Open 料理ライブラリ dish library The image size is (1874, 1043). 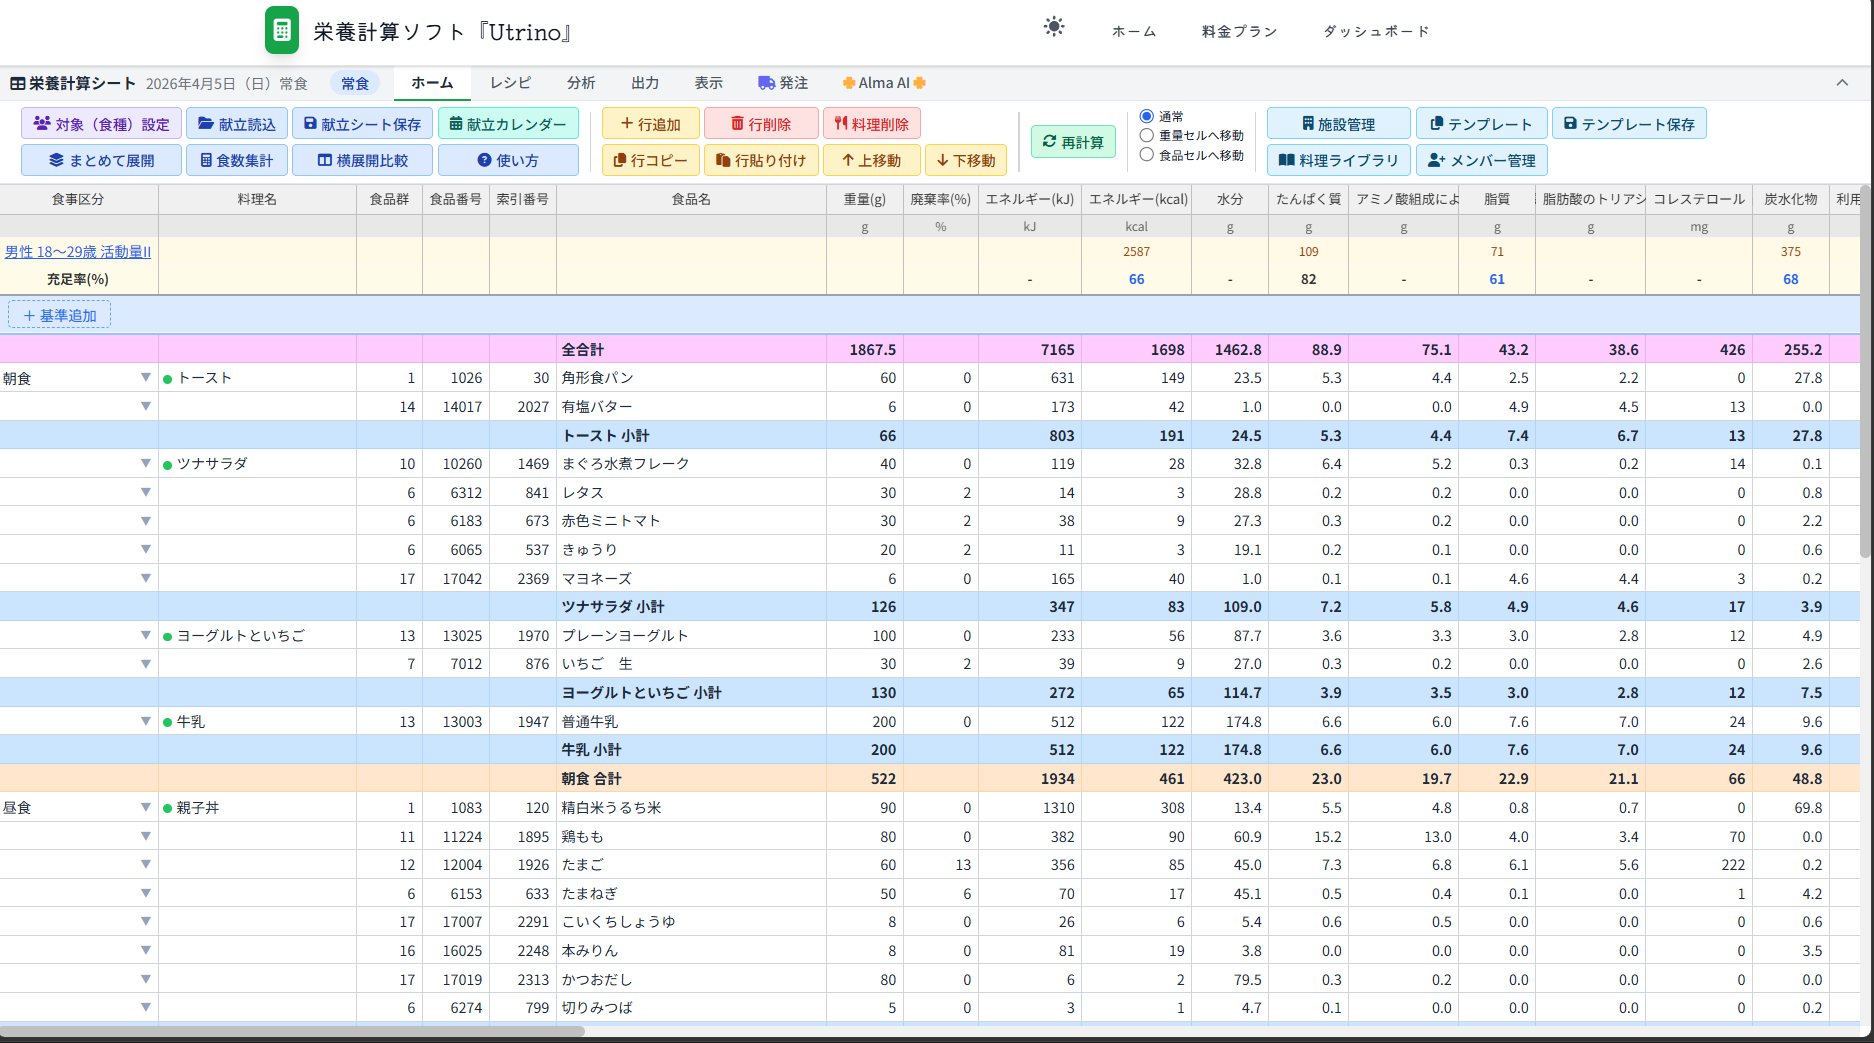(1339, 160)
